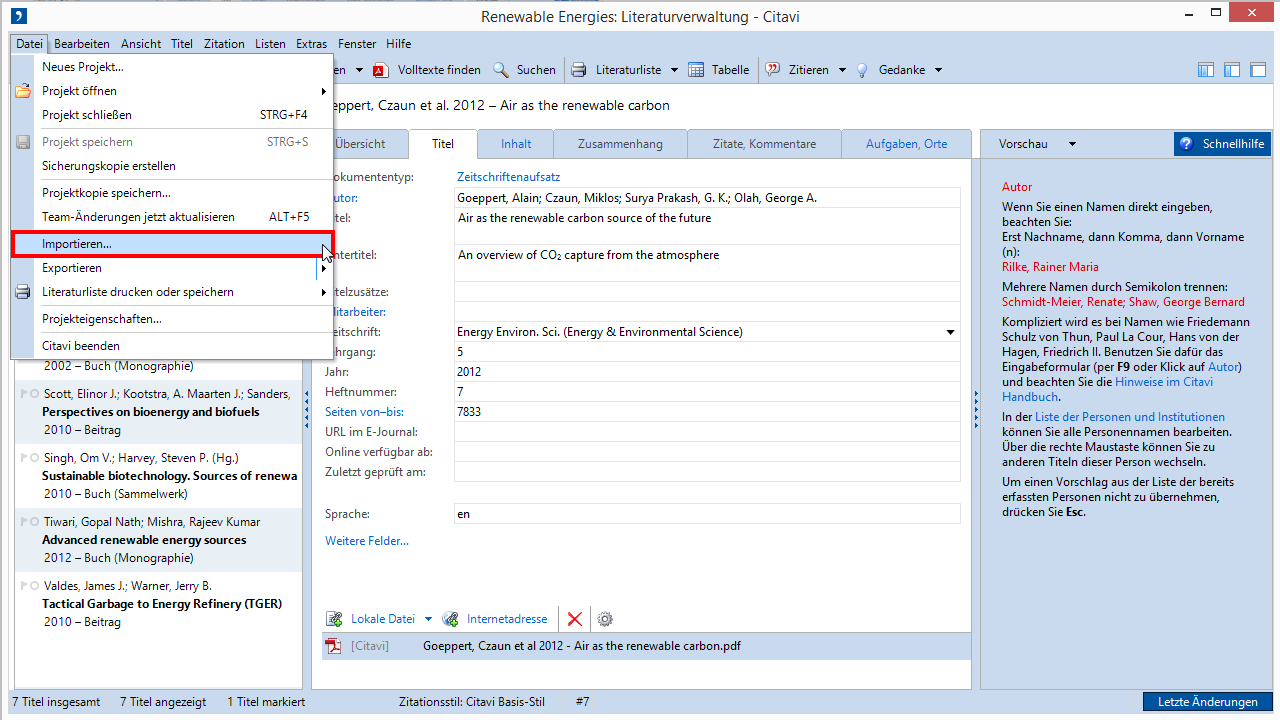Screen dimensions: 1280x720
Task: Open the Tabelle view icon
Action: (x=698, y=70)
